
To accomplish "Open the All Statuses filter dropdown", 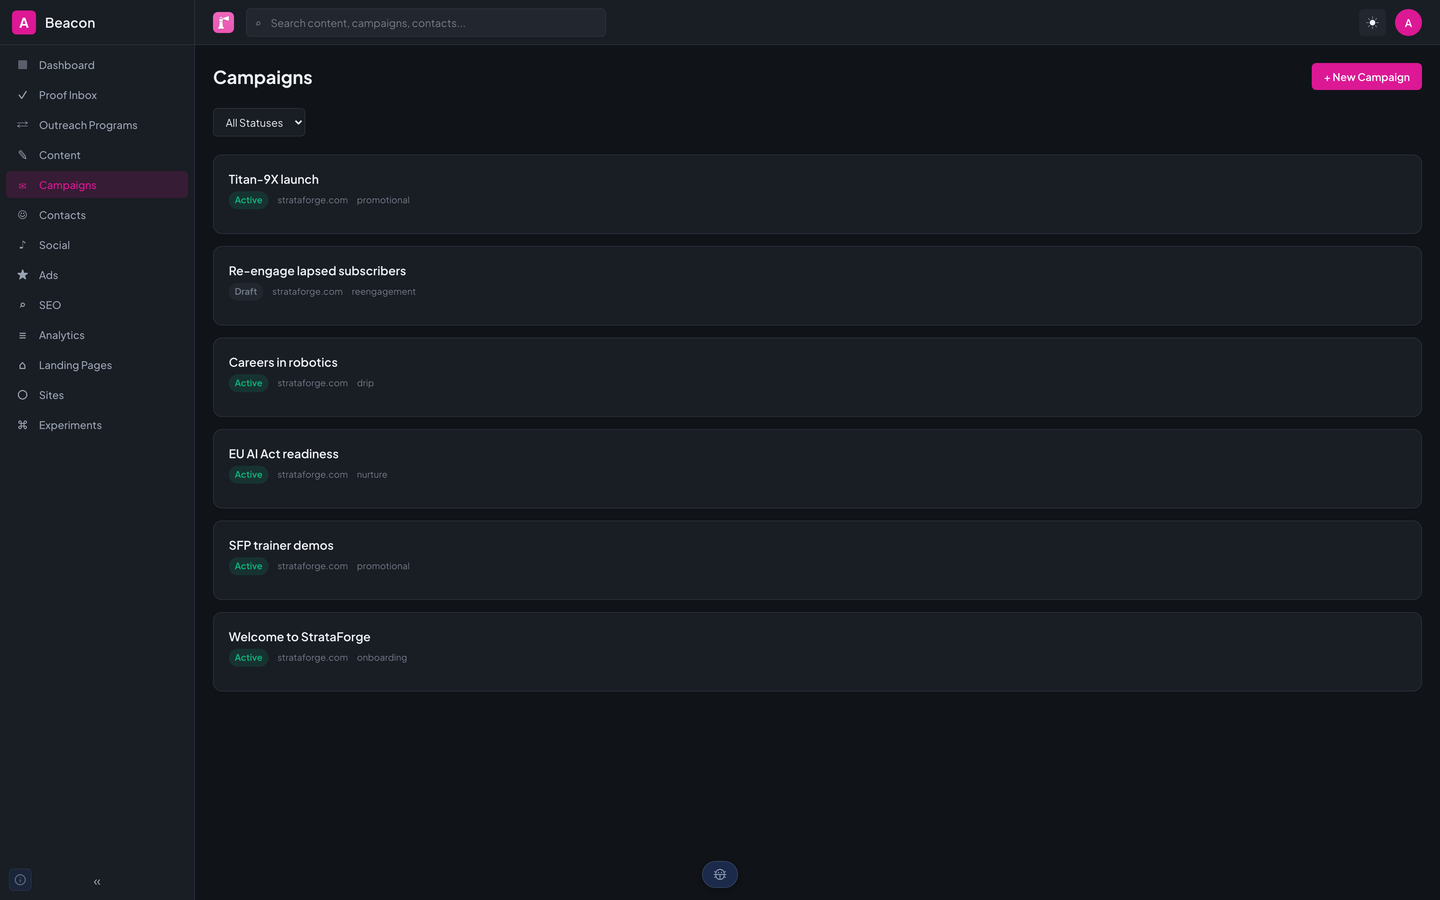I will click(x=259, y=123).
